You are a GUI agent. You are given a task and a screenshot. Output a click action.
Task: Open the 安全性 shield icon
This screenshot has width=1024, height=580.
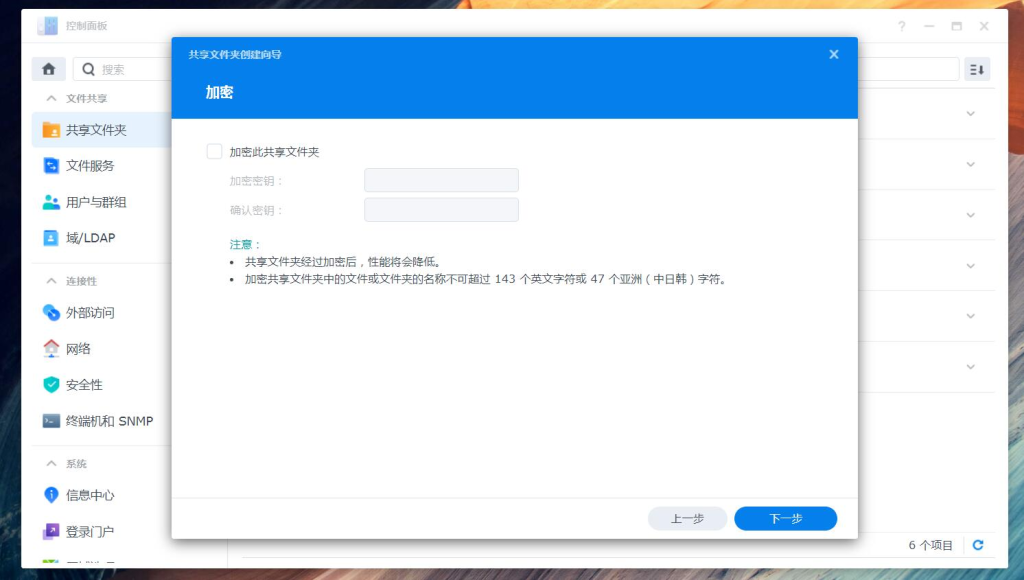tap(48, 384)
